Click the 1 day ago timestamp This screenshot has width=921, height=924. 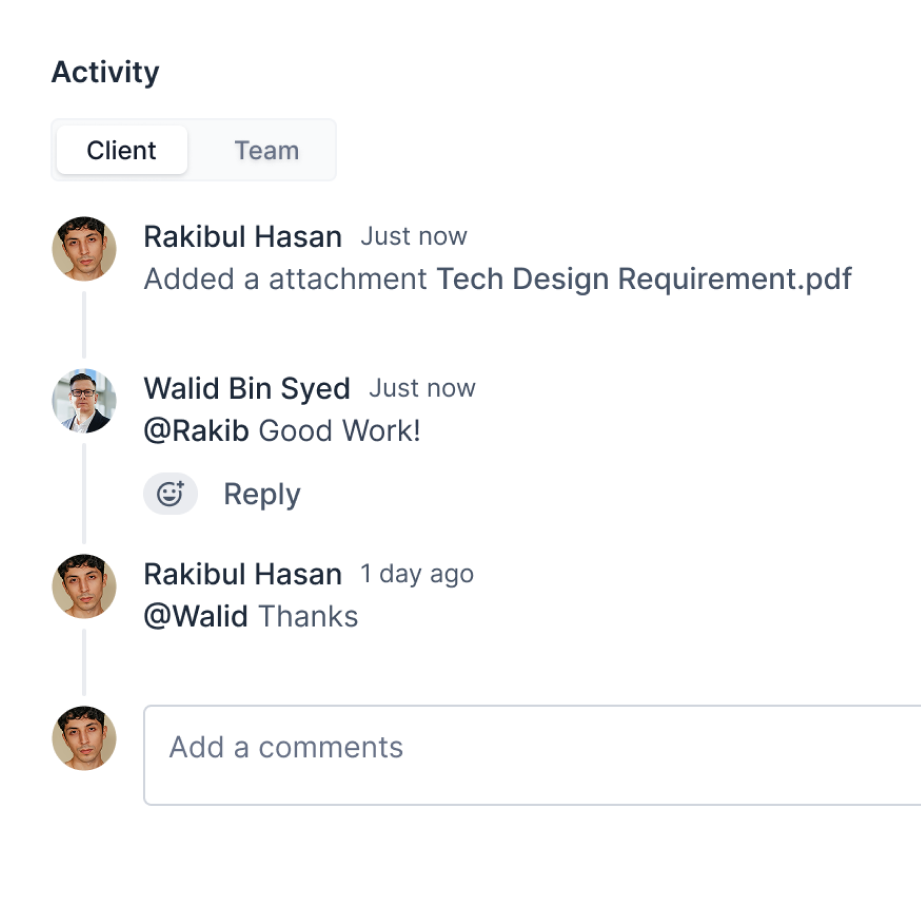click(x=417, y=574)
